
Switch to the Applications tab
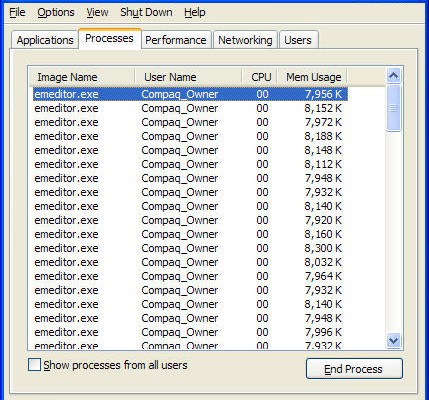[45, 40]
